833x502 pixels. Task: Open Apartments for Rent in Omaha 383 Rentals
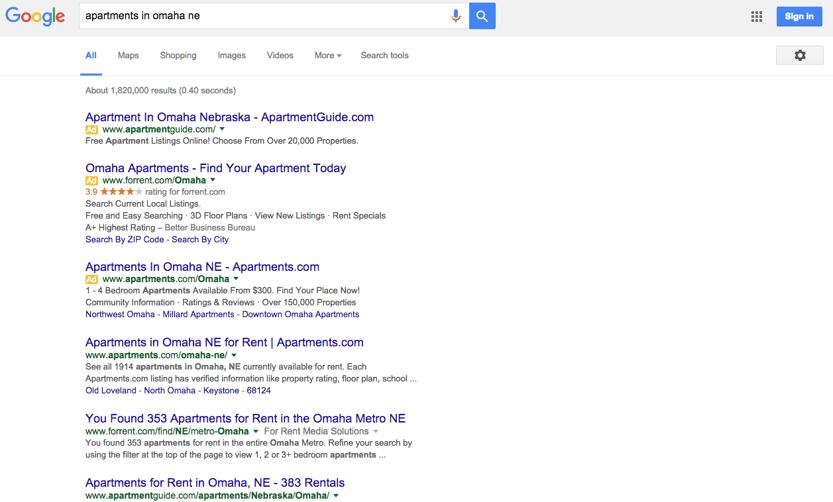coord(215,483)
